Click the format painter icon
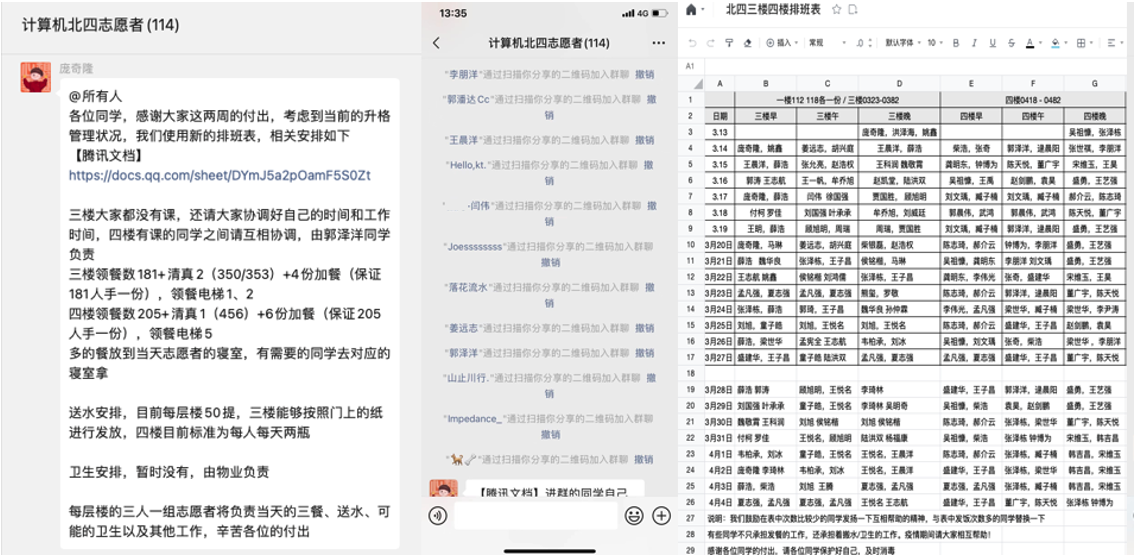 (730, 43)
